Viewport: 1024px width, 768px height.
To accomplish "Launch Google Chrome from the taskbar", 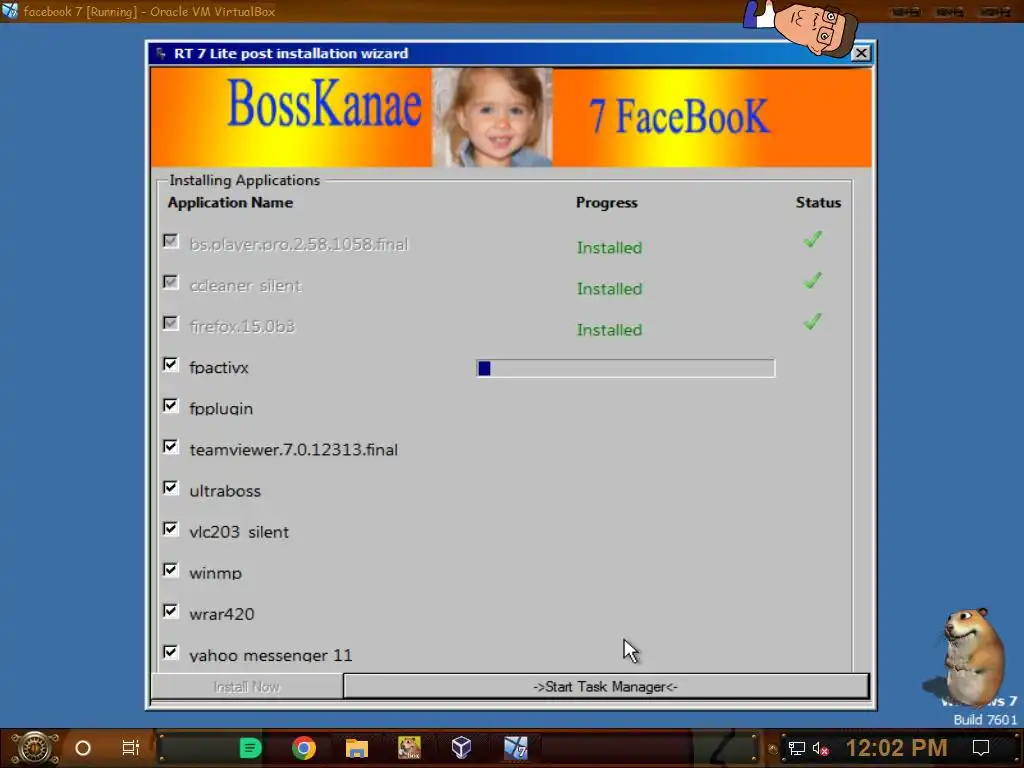I will [304, 748].
